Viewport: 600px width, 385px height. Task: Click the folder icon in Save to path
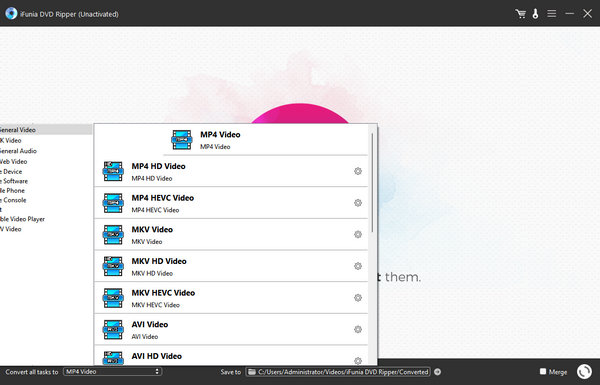pyautogui.click(x=251, y=372)
